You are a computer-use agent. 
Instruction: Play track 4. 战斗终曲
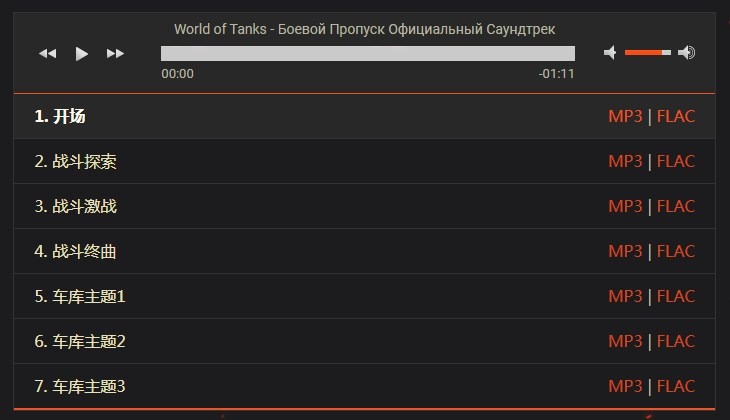click(75, 251)
